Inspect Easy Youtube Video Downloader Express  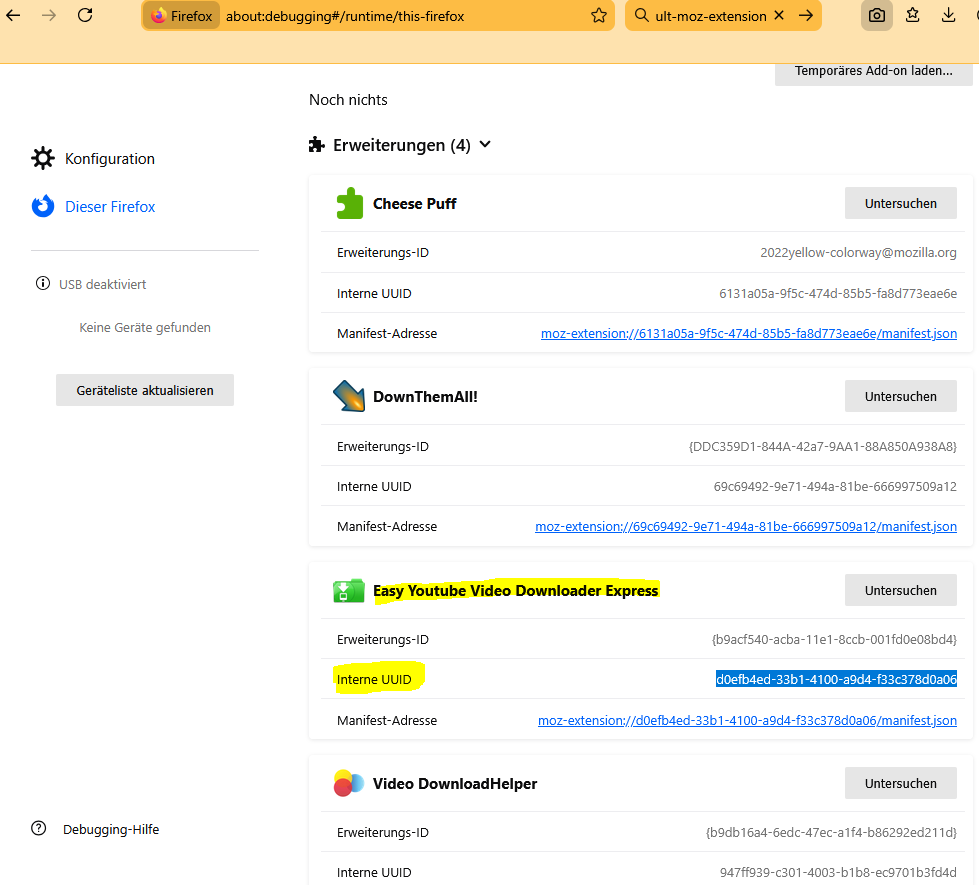tap(900, 590)
